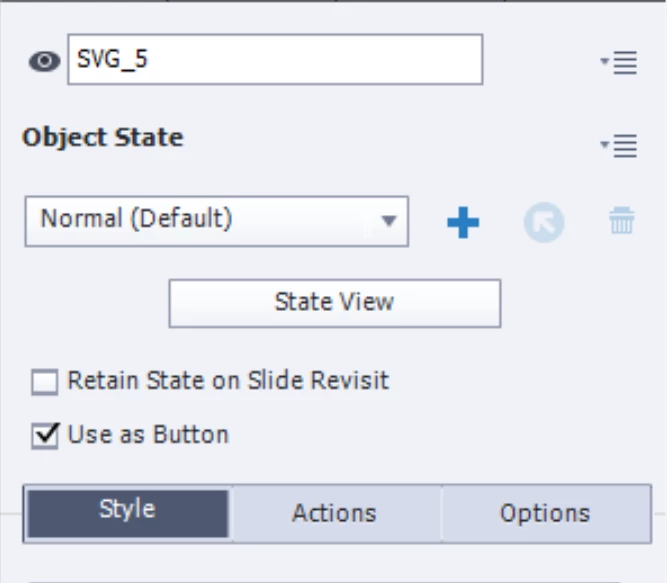Click the Retain State on Slide Revisit label
667x583 pixels.
pos(228,380)
